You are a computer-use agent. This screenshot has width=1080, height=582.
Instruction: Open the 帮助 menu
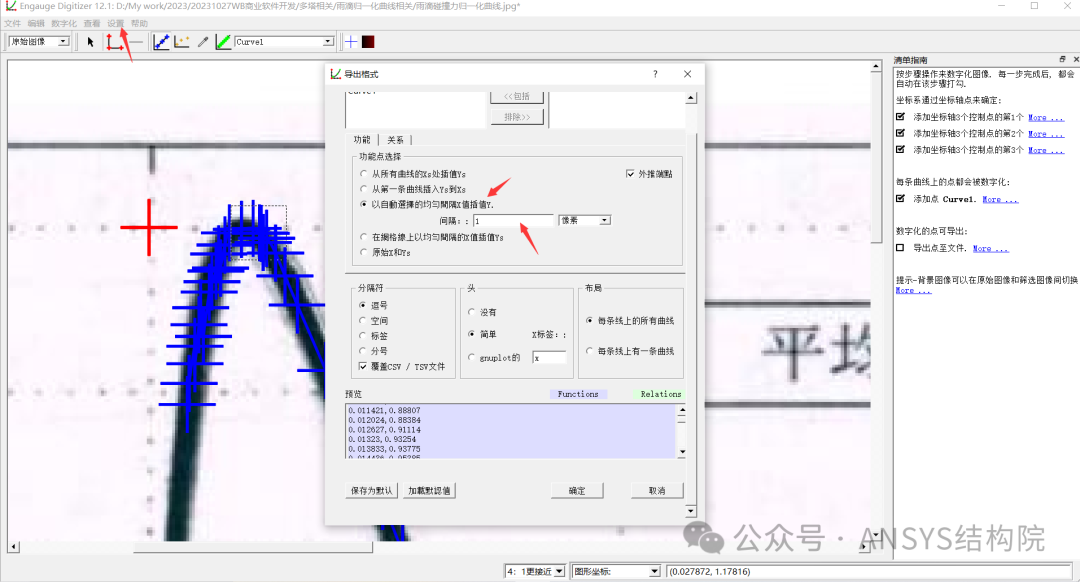click(139, 23)
